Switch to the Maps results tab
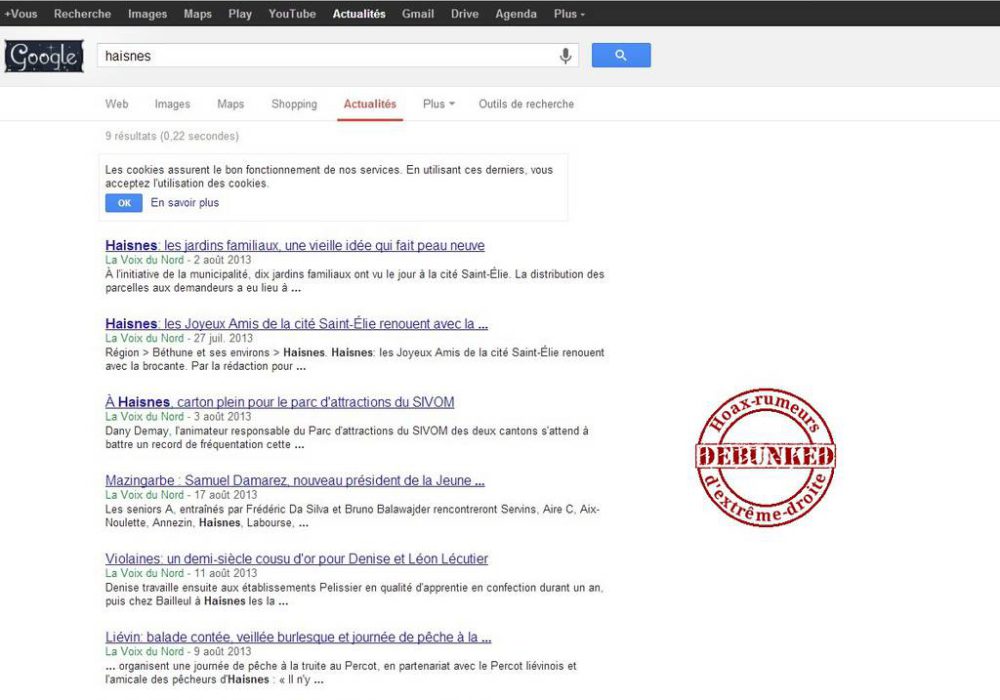Image resolution: width=1000 pixels, height=700 pixels. coord(230,104)
